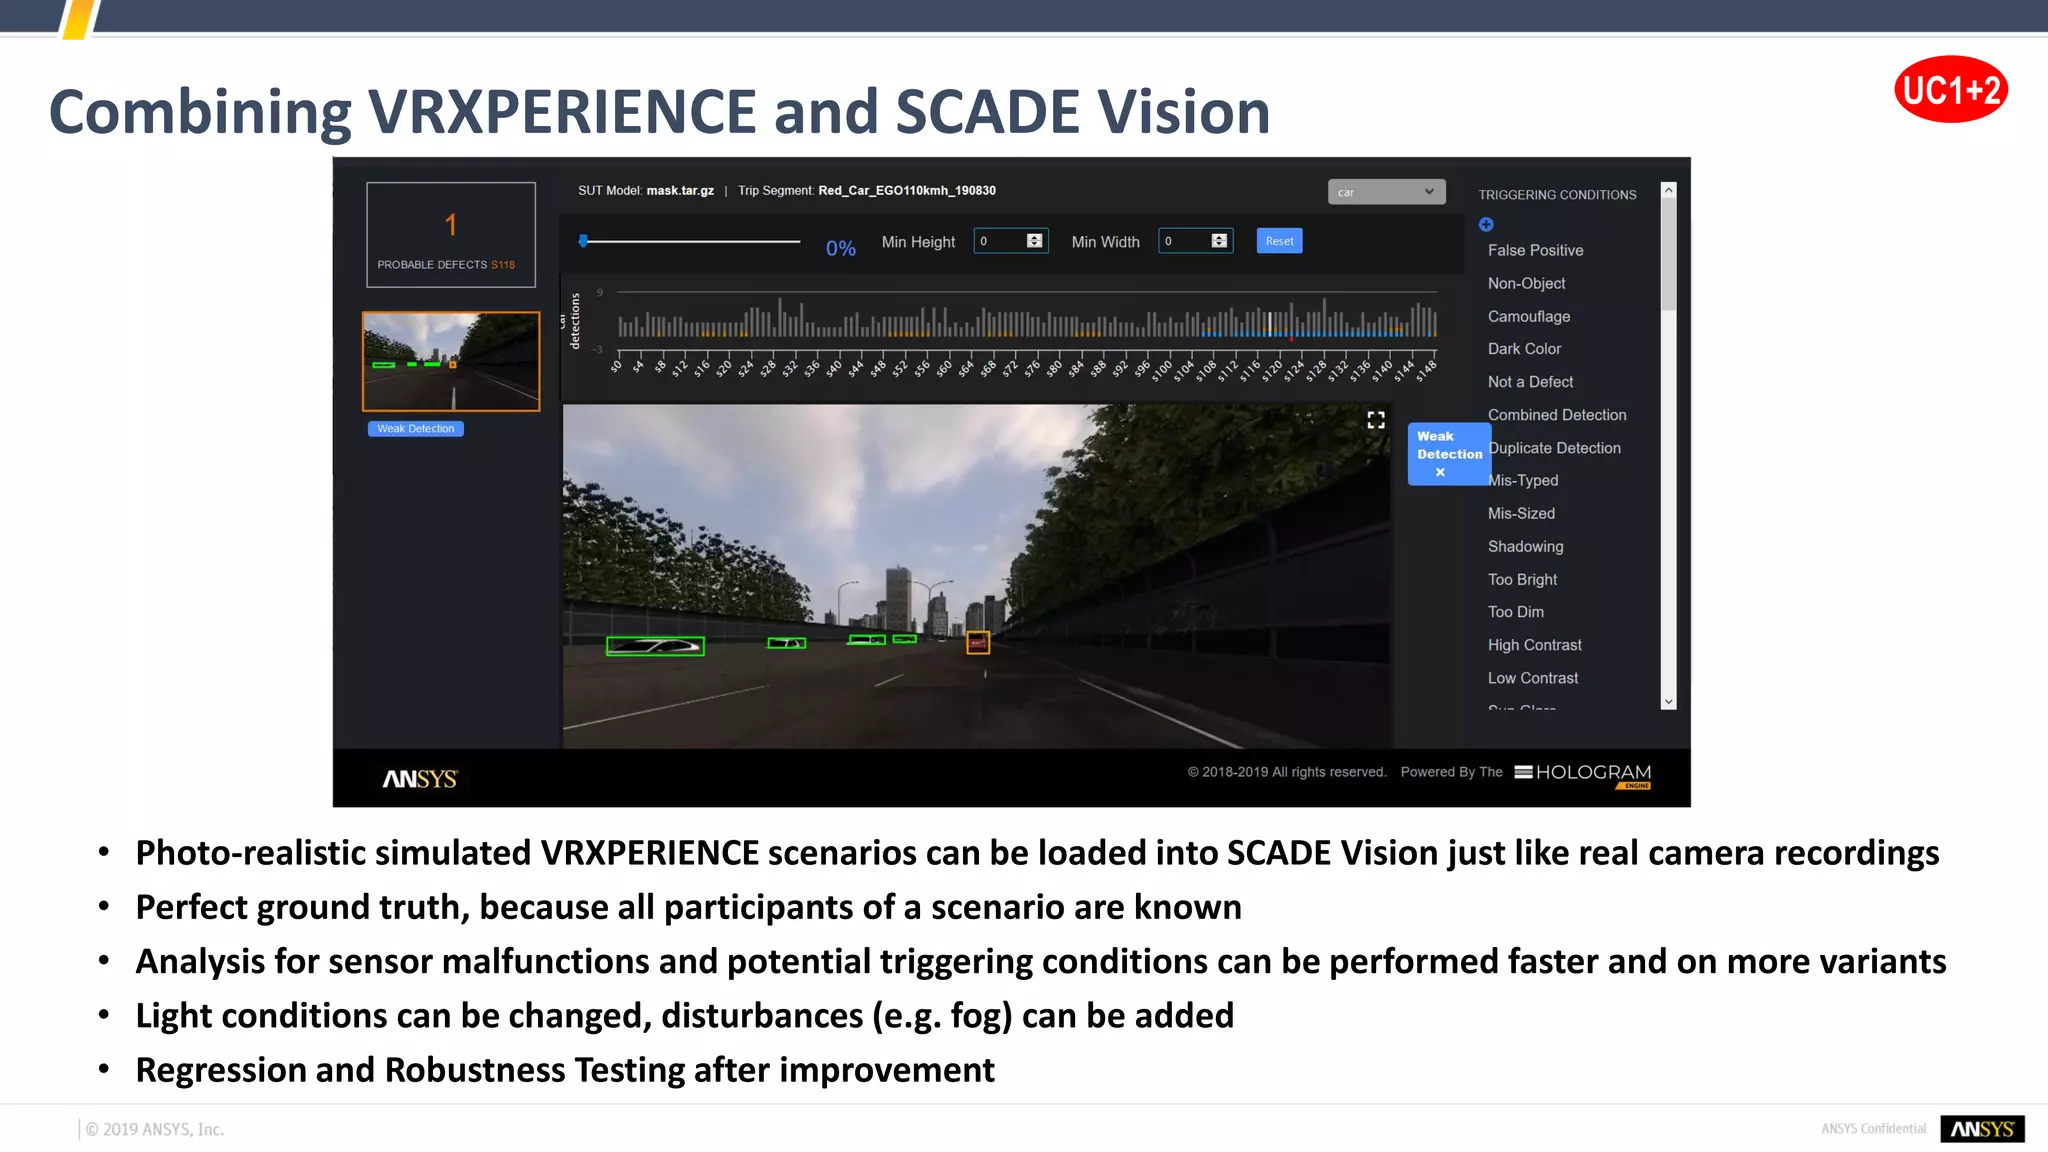Click the red marker bar in detections timeline
The height and width of the screenshot is (1152, 2048).
pos(1292,337)
